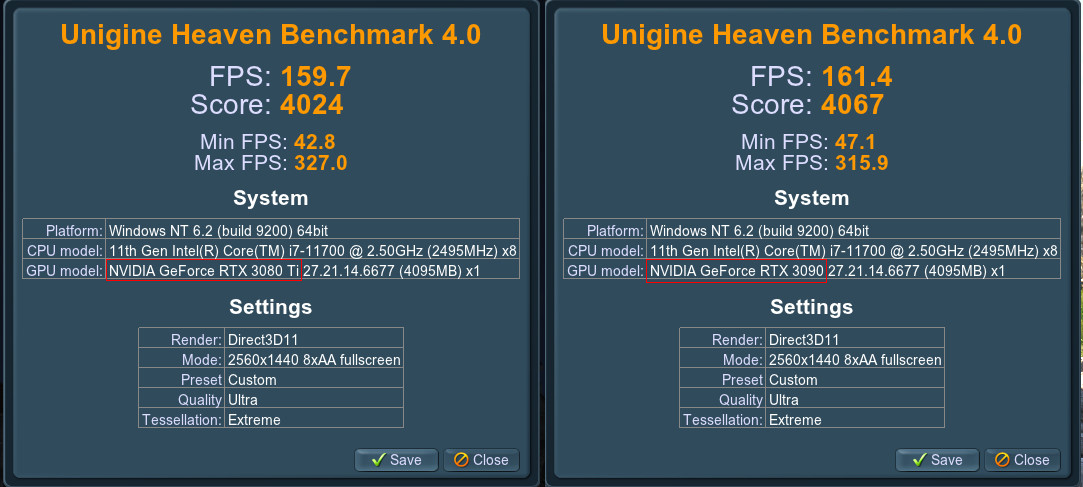Select NVIDIA GeForce RTX 3090 text
The height and width of the screenshot is (487, 1083).
pos(737,271)
